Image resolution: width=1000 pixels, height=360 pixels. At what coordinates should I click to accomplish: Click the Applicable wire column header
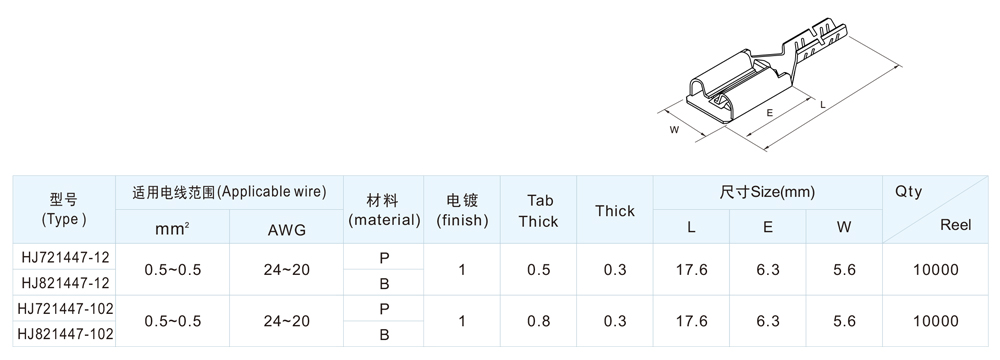[230, 193]
